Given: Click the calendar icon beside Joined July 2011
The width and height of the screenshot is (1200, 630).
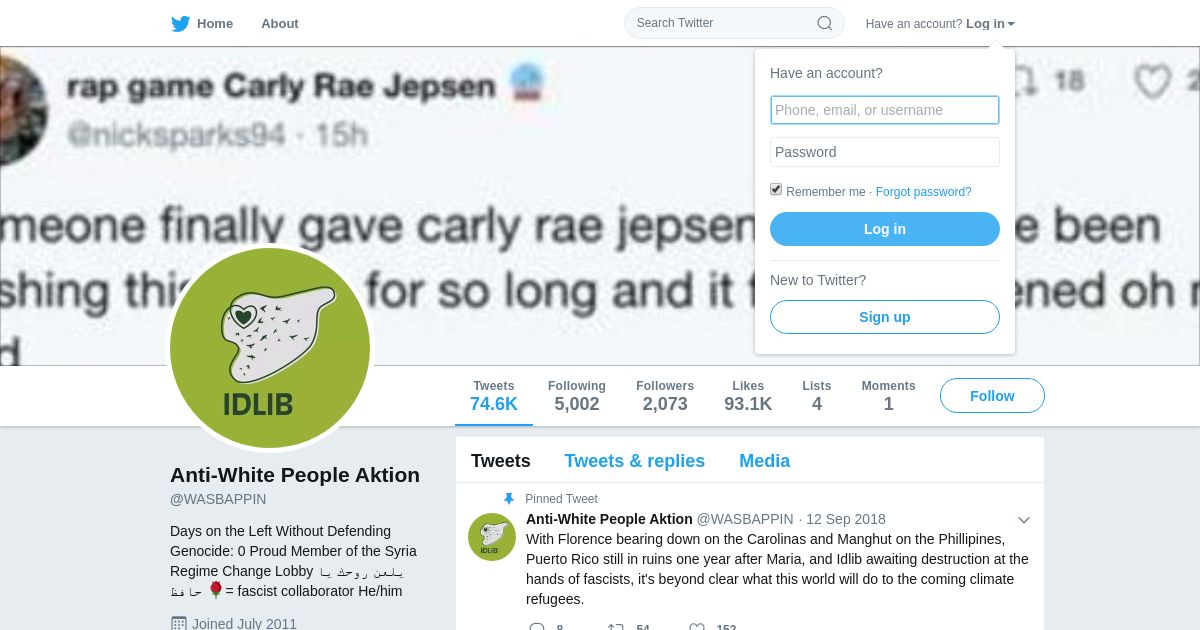Looking at the screenshot, I should point(179,623).
